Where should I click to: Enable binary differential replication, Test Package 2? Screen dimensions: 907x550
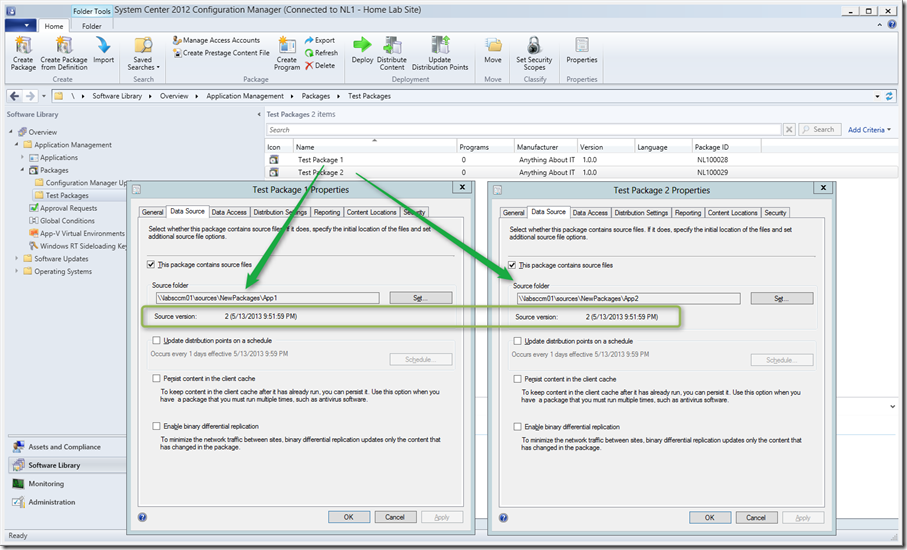coord(517,427)
